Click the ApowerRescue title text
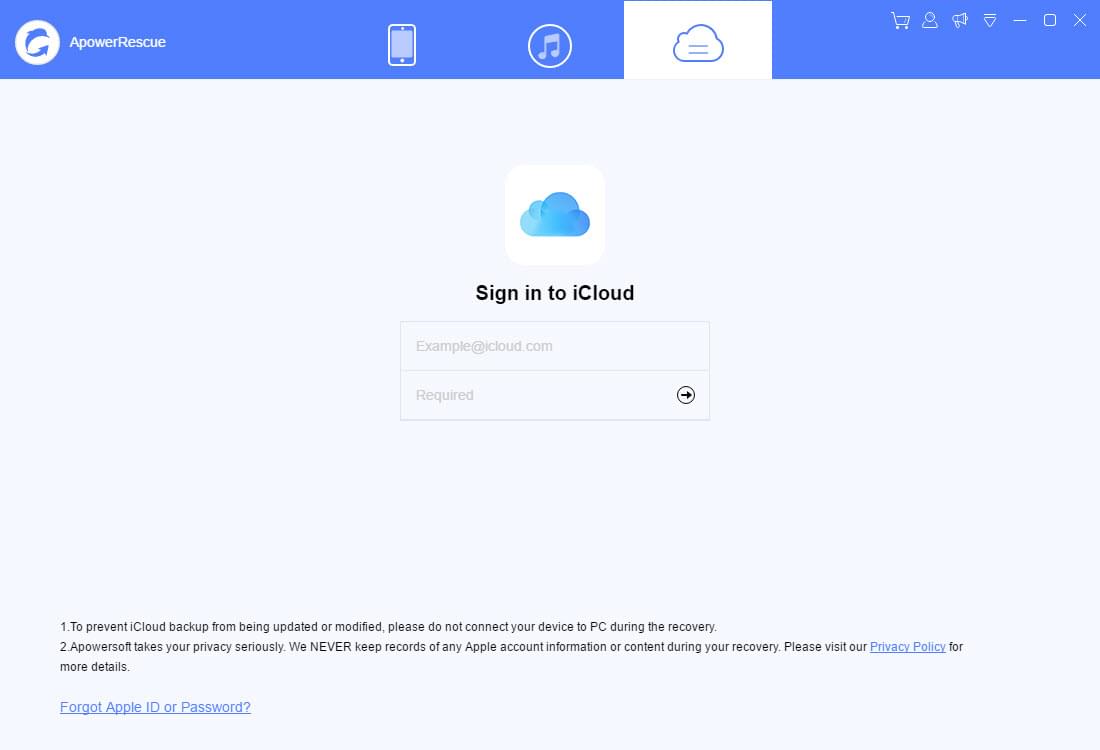Viewport: 1100px width, 750px height. (119, 42)
